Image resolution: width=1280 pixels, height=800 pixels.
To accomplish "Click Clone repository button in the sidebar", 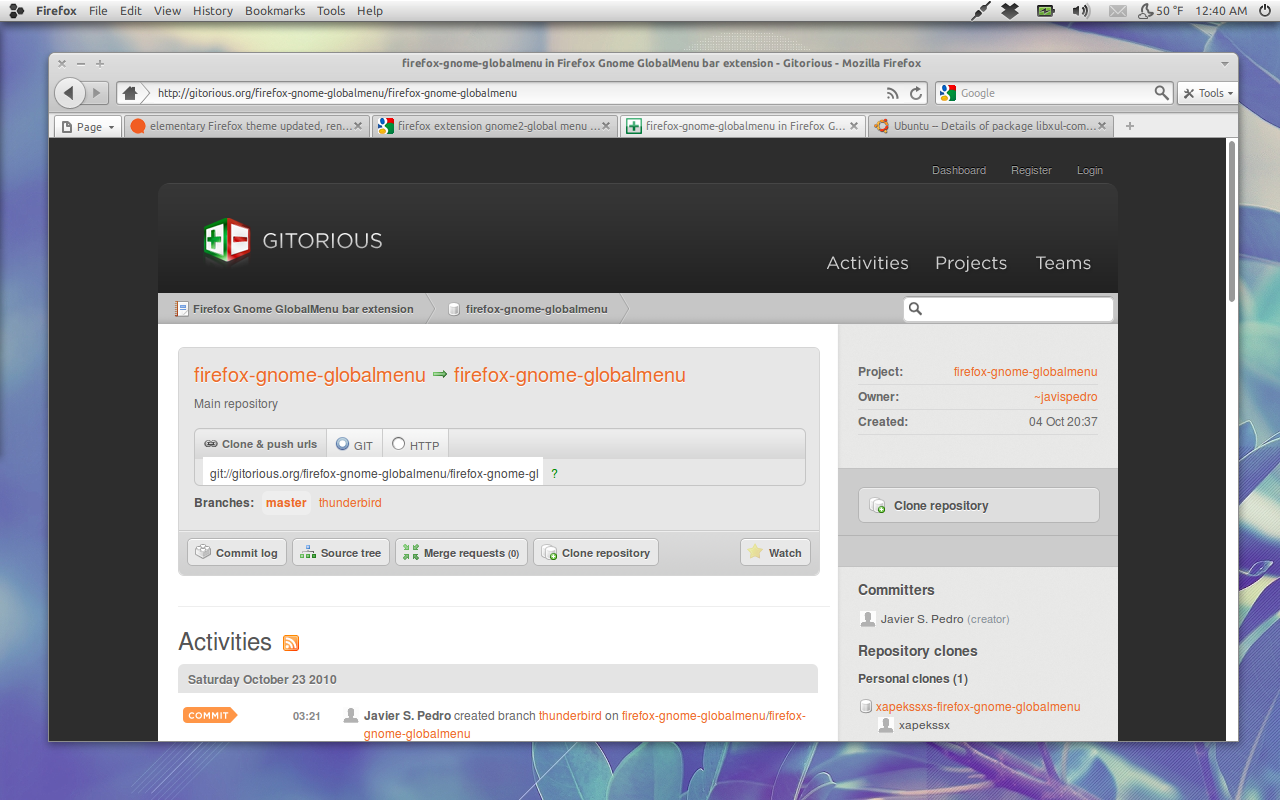I will pyautogui.click(x=978, y=505).
